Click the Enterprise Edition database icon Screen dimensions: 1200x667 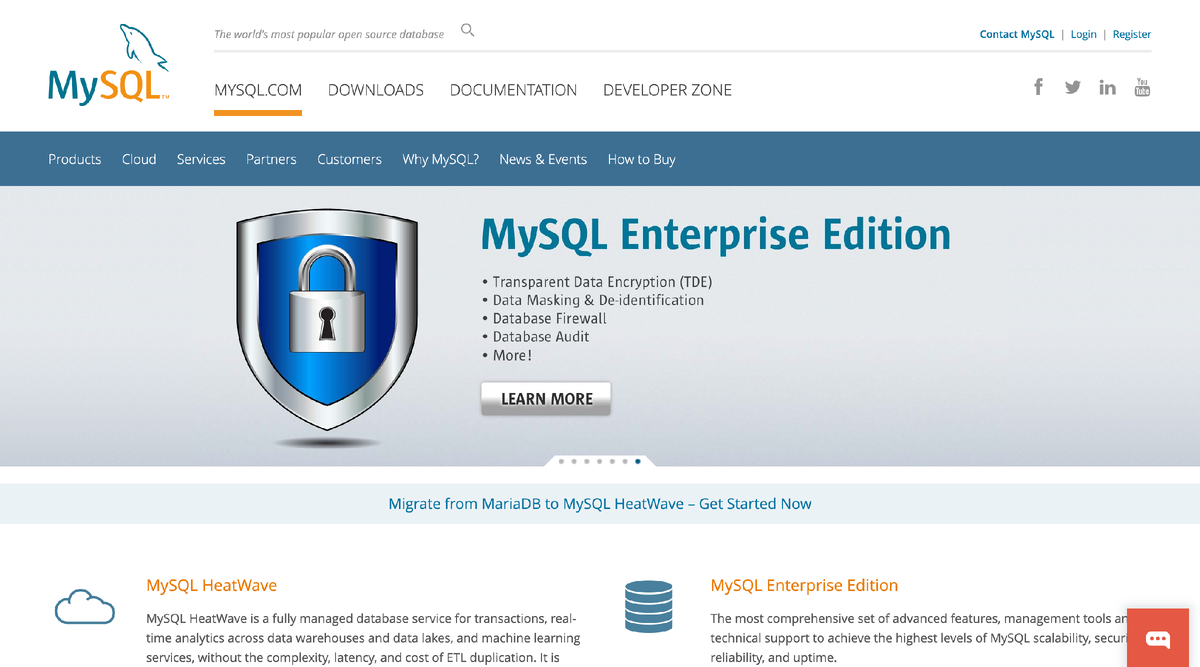649,605
